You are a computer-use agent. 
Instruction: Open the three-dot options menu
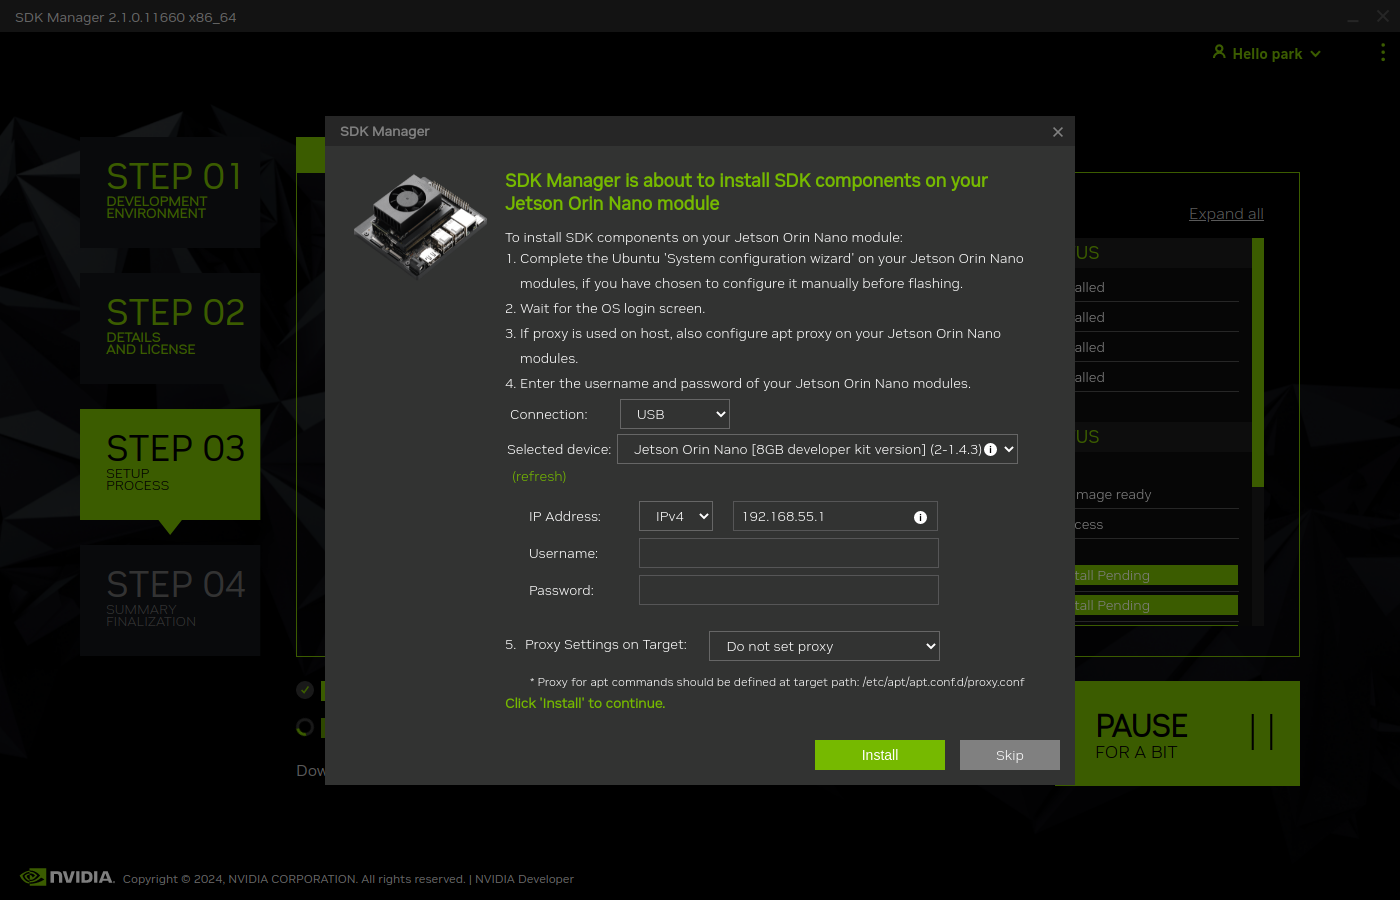(1383, 52)
